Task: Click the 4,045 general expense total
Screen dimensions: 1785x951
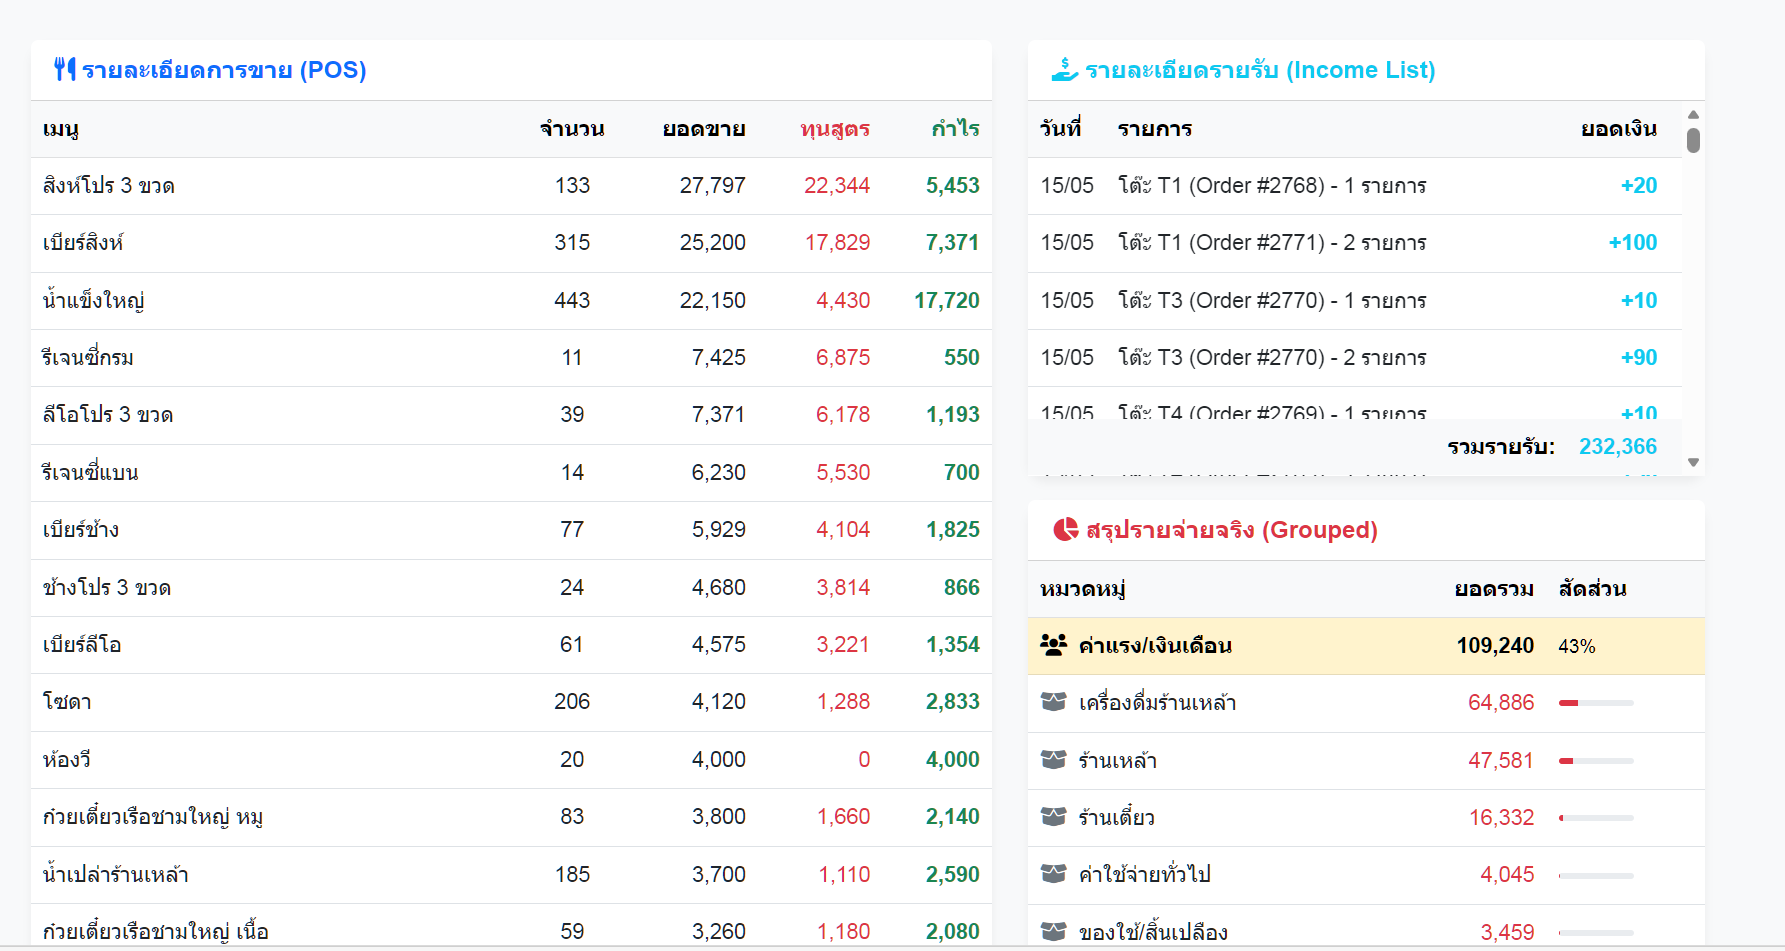Action: click(x=1507, y=875)
